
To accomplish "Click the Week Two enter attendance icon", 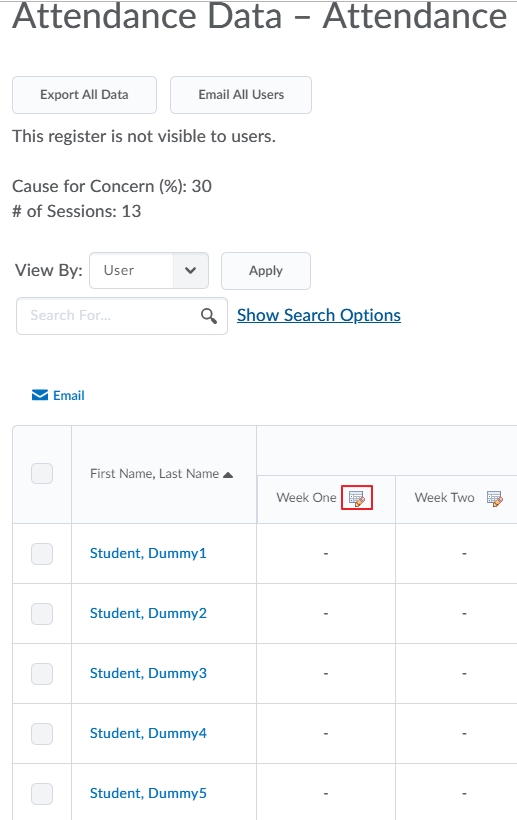I will tap(495, 498).
